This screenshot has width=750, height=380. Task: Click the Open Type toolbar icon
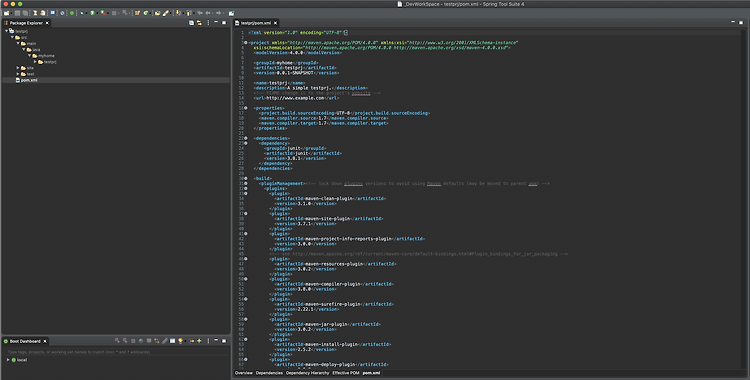click(x=157, y=13)
